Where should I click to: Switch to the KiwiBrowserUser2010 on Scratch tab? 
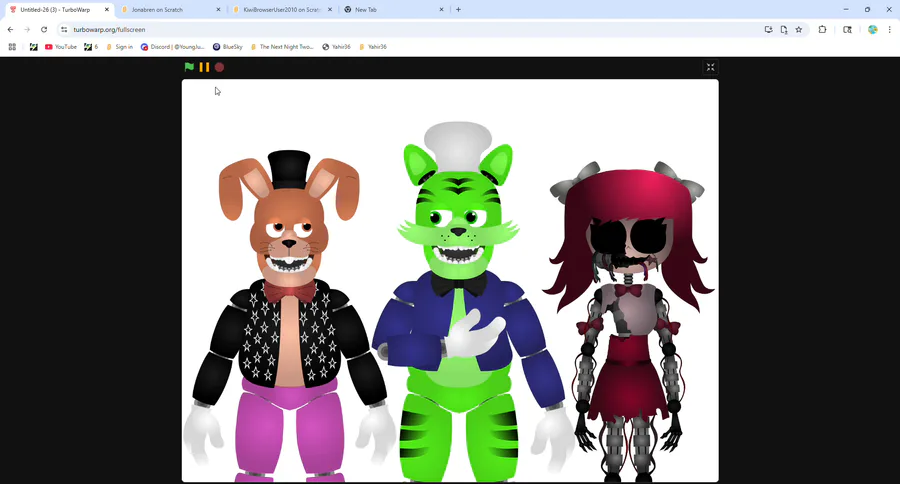pyautogui.click(x=281, y=10)
